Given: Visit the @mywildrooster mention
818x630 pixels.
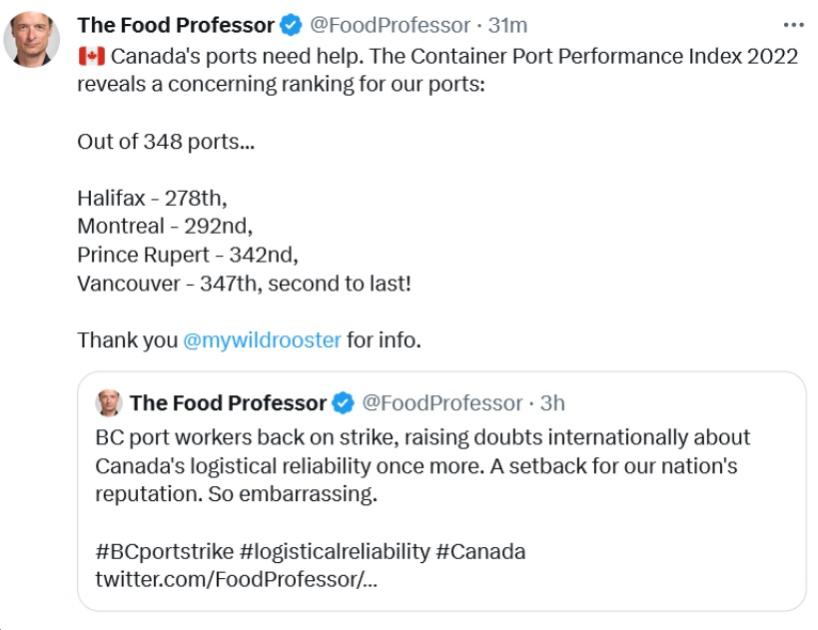Looking at the screenshot, I should click(x=262, y=340).
